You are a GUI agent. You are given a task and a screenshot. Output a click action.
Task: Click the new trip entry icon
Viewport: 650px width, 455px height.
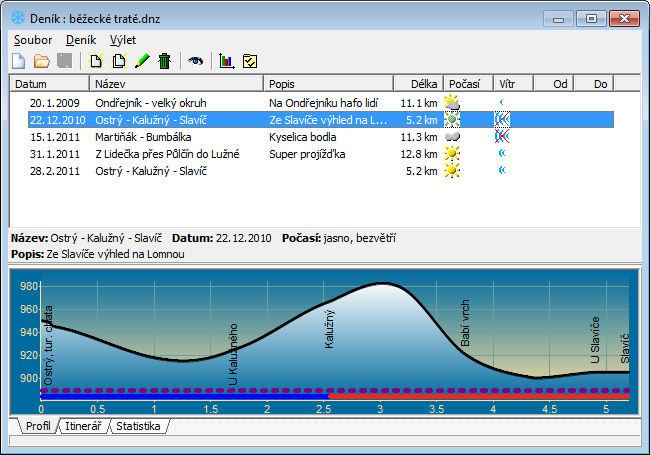click(x=97, y=61)
